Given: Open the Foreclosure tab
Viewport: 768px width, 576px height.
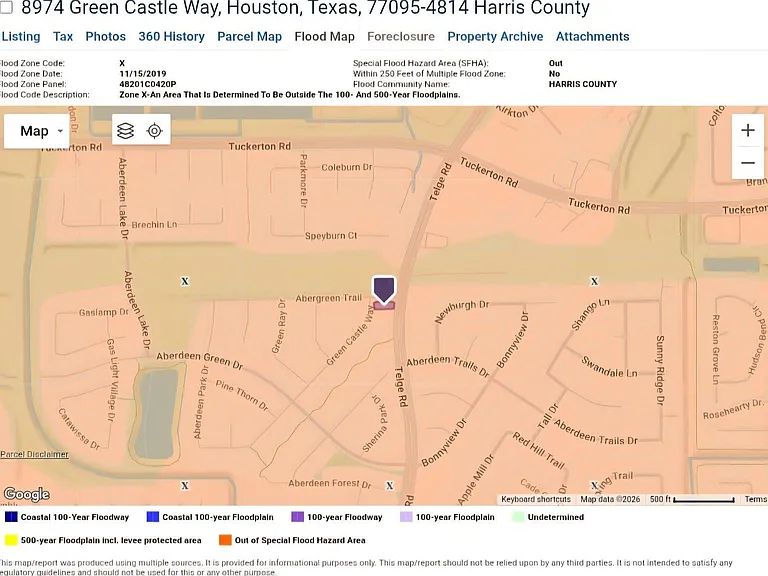Looking at the screenshot, I should click(401, 37).
